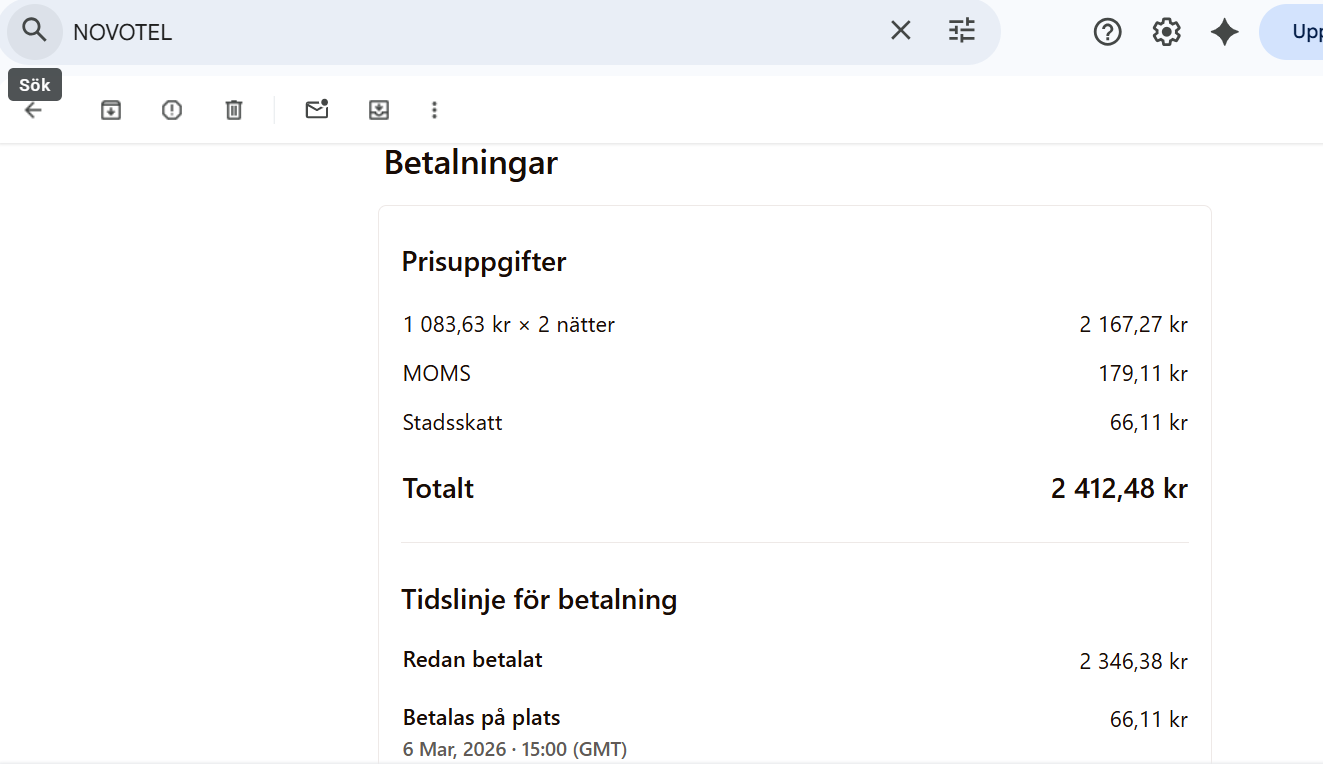Clear the NOVOTEL search with the X

click(901, 31)
